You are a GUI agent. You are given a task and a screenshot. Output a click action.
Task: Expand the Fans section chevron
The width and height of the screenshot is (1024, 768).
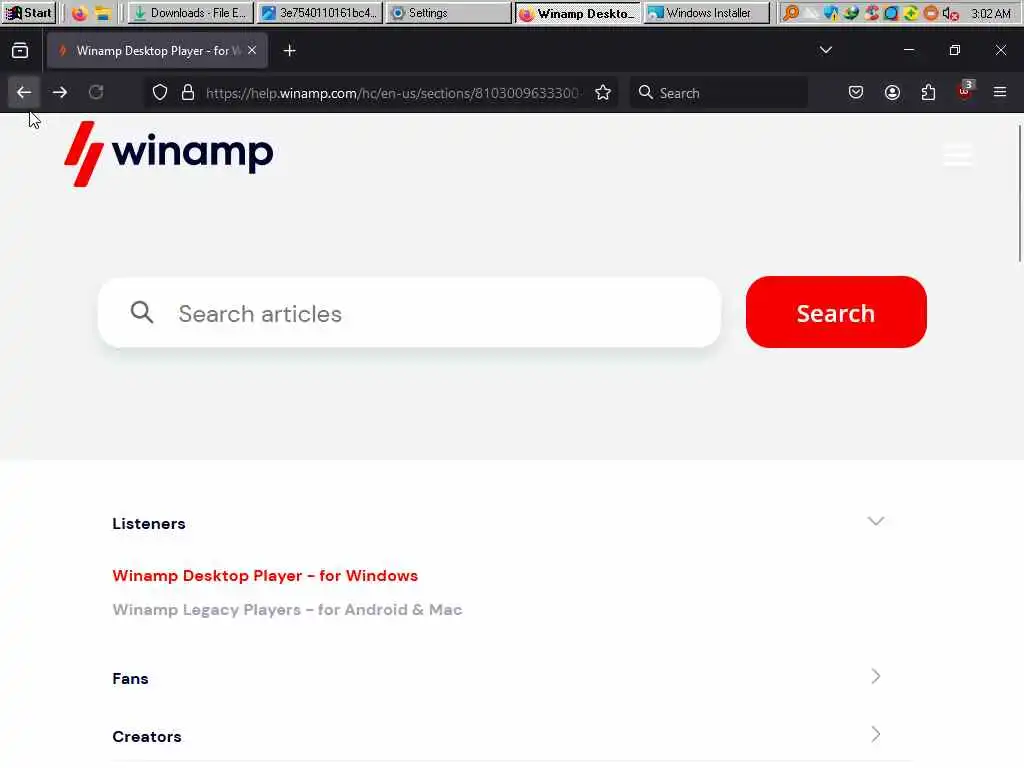tap(876, 677)
